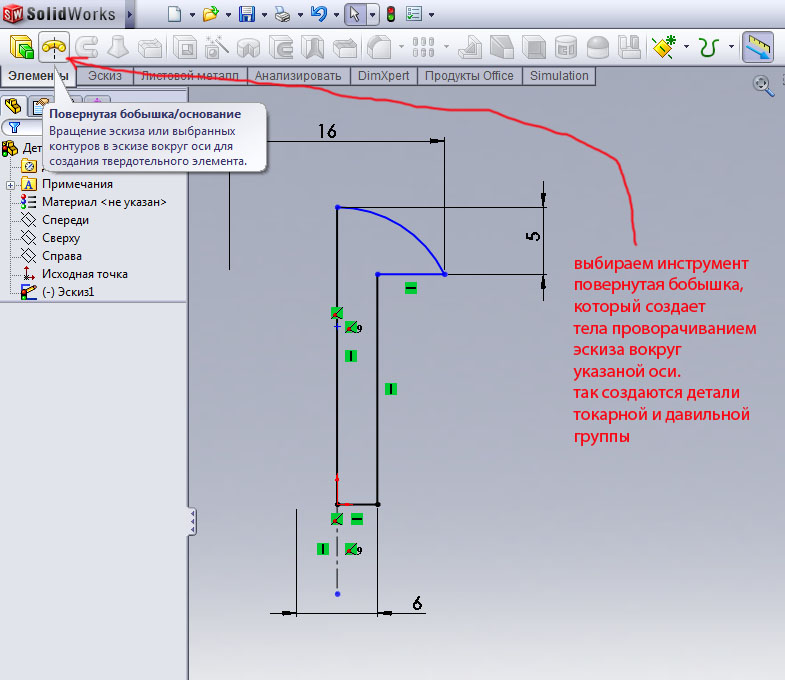Click the Measure ruler tool icon
This screenshot has width=785, height=680.
click(x=762, y=46)
